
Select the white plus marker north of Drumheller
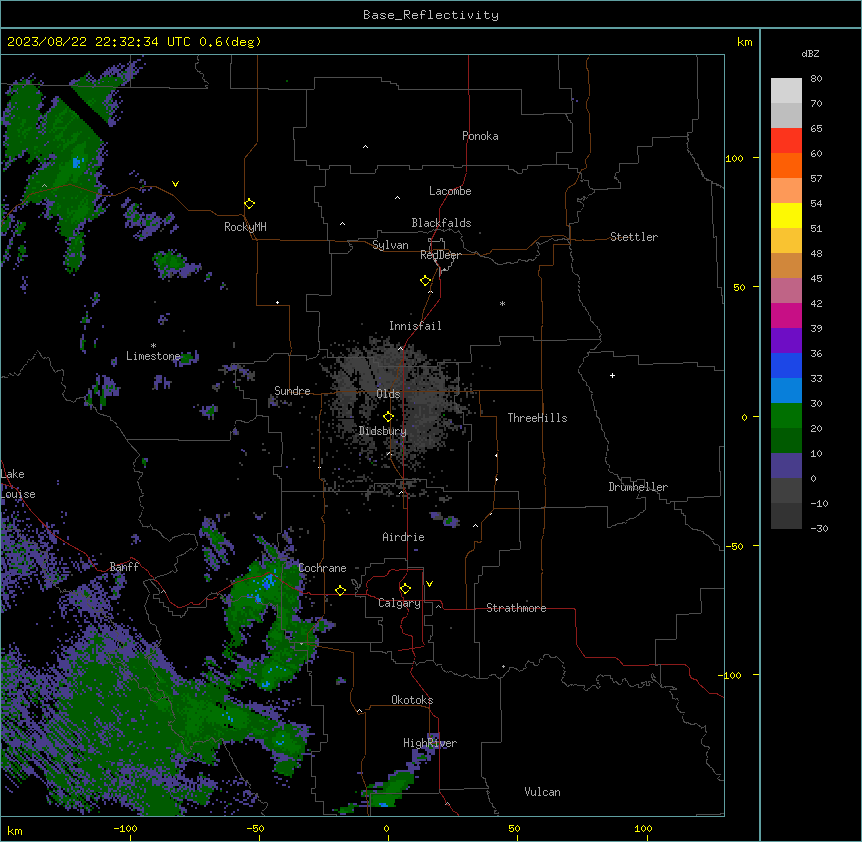click(x=612, y=375)
